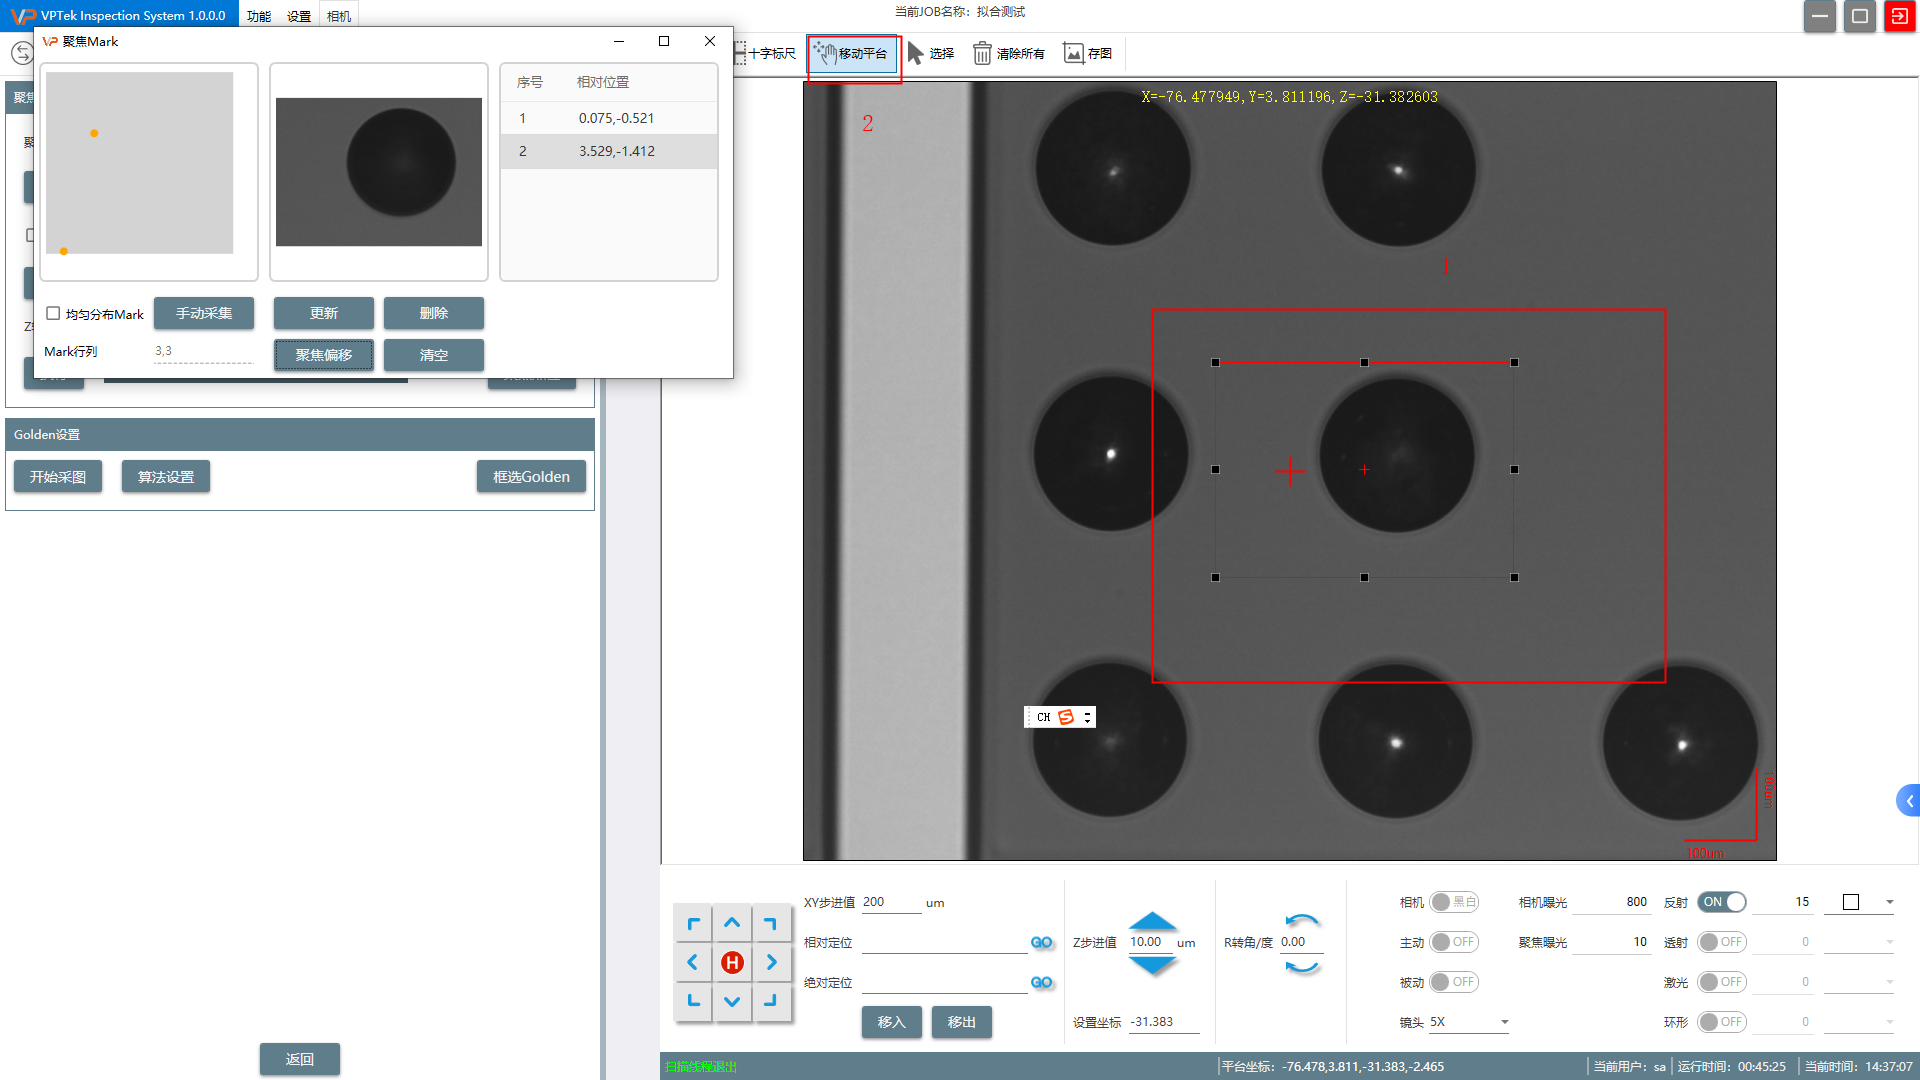Open the 激光 channel dropdown

1859,982
